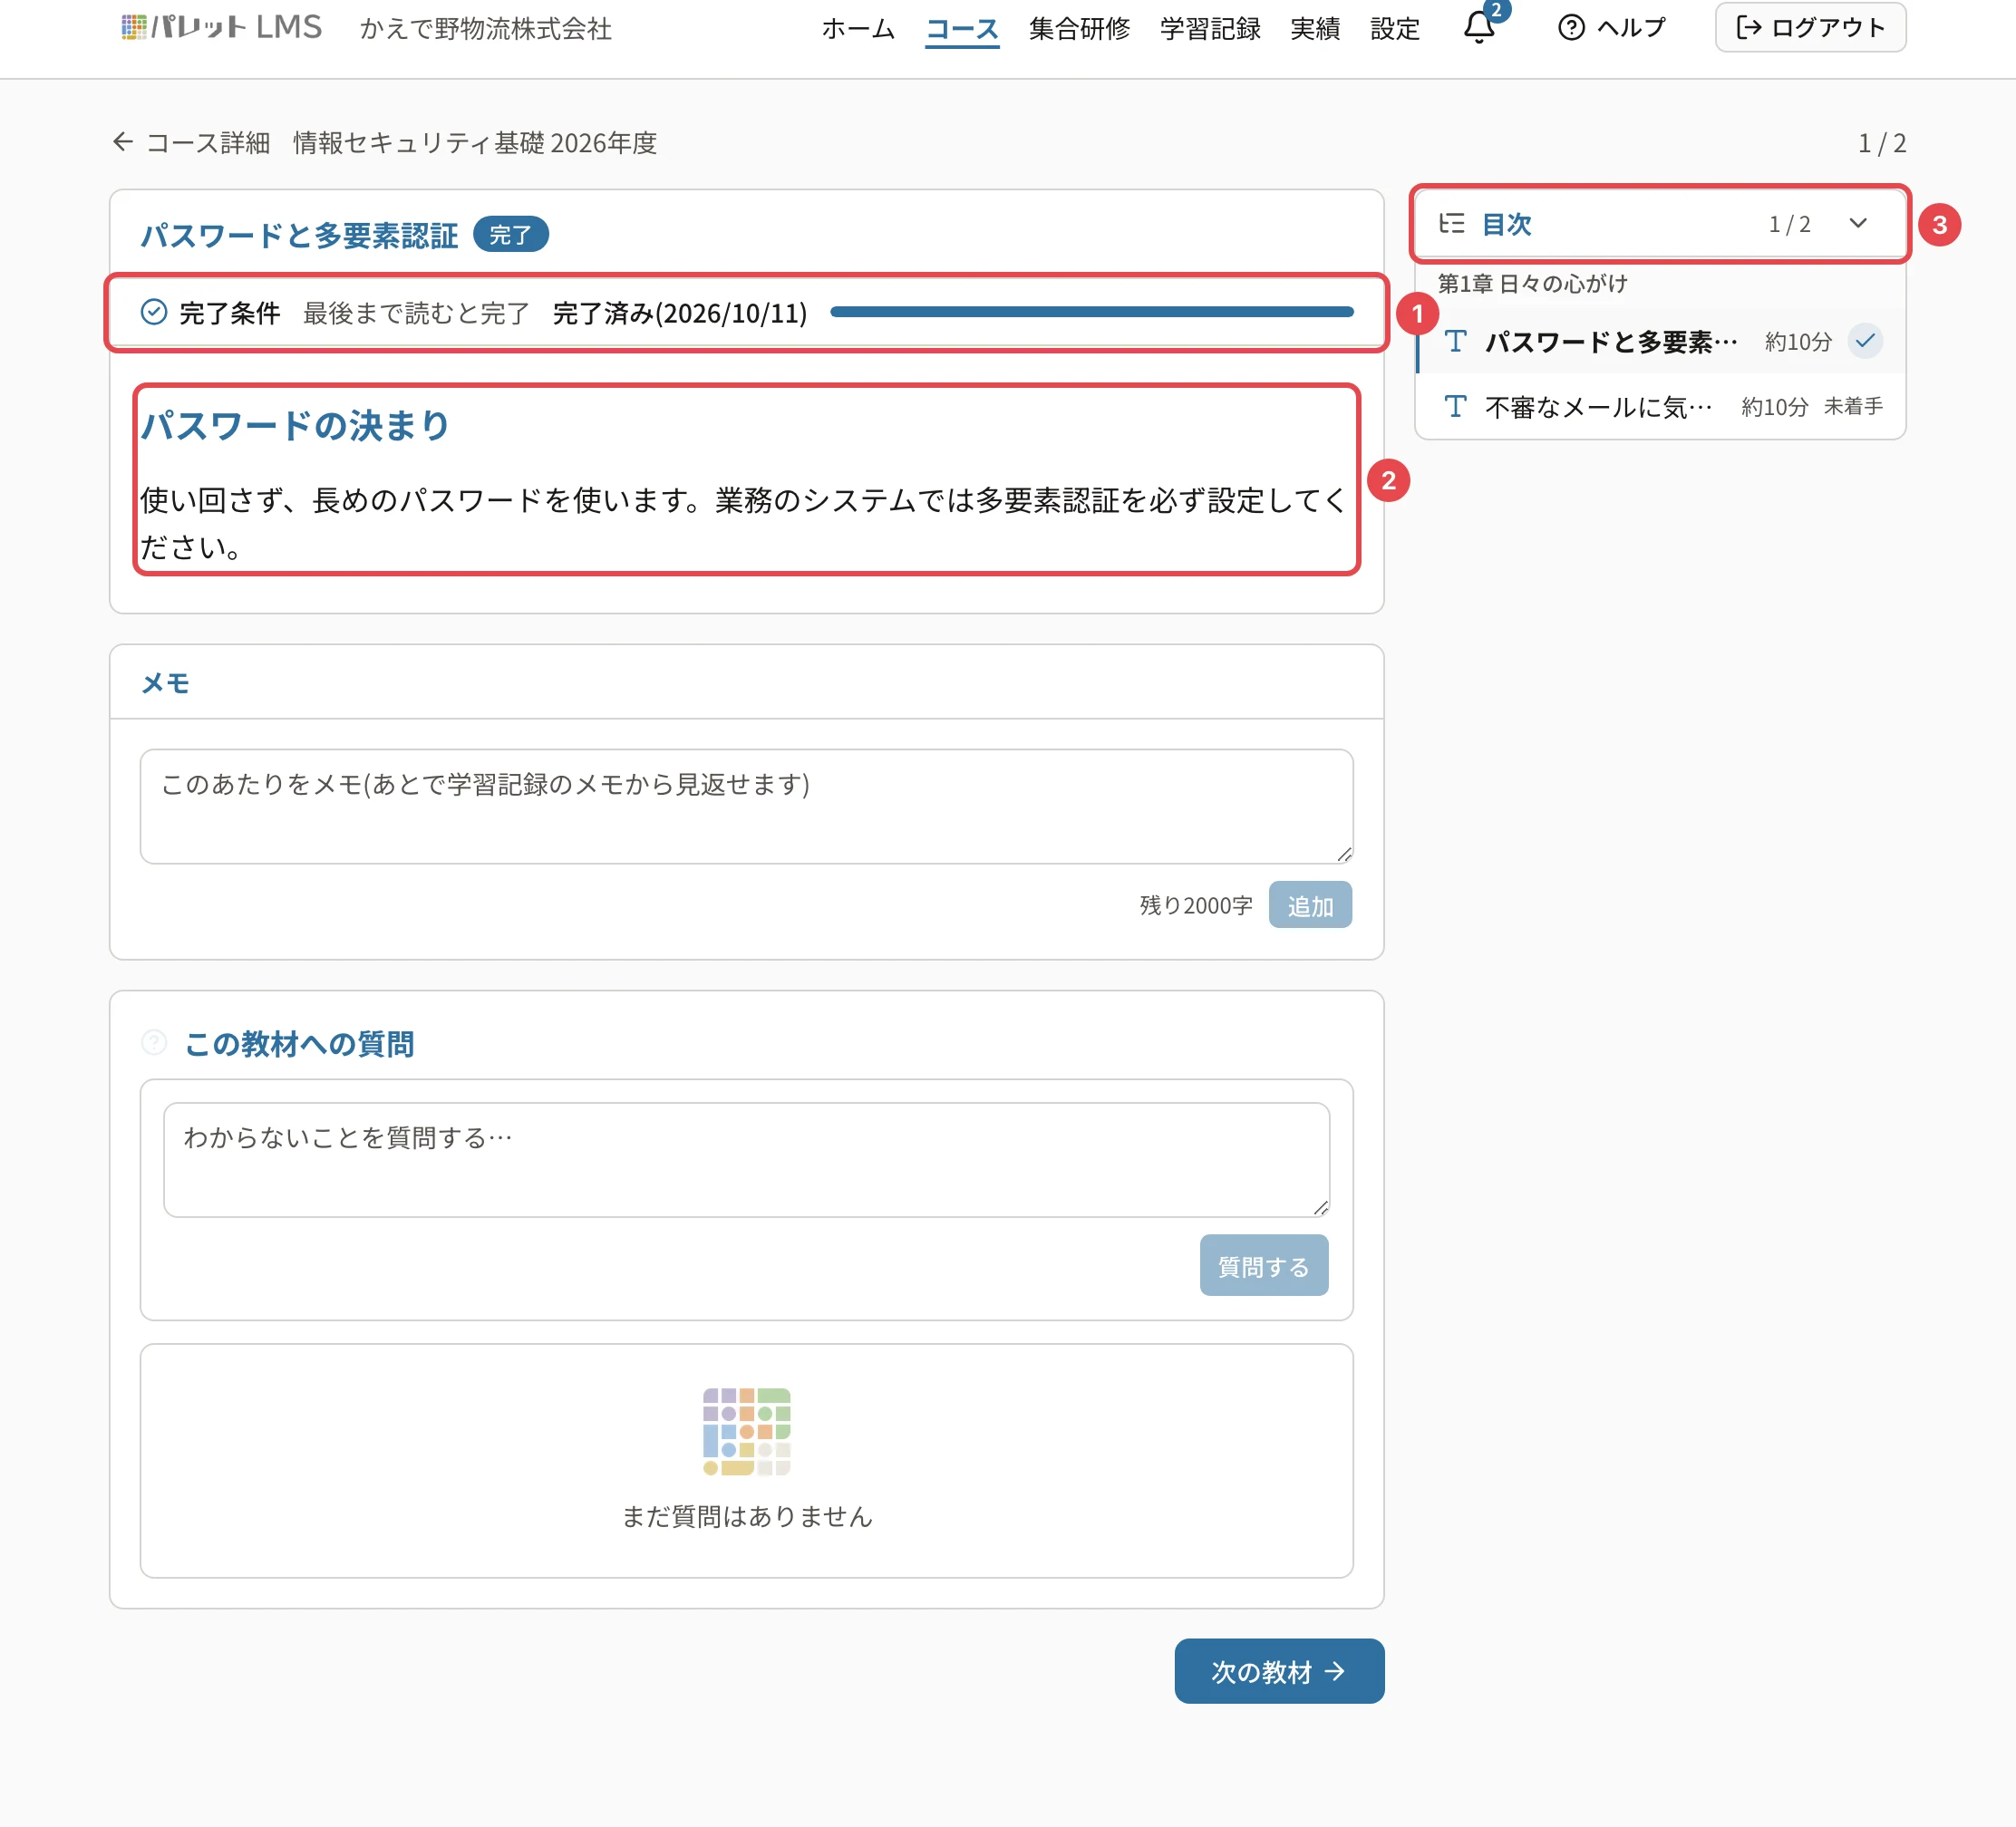Open 設定 menu
2016x1827 pixels.
click(x=1395, y=28)
